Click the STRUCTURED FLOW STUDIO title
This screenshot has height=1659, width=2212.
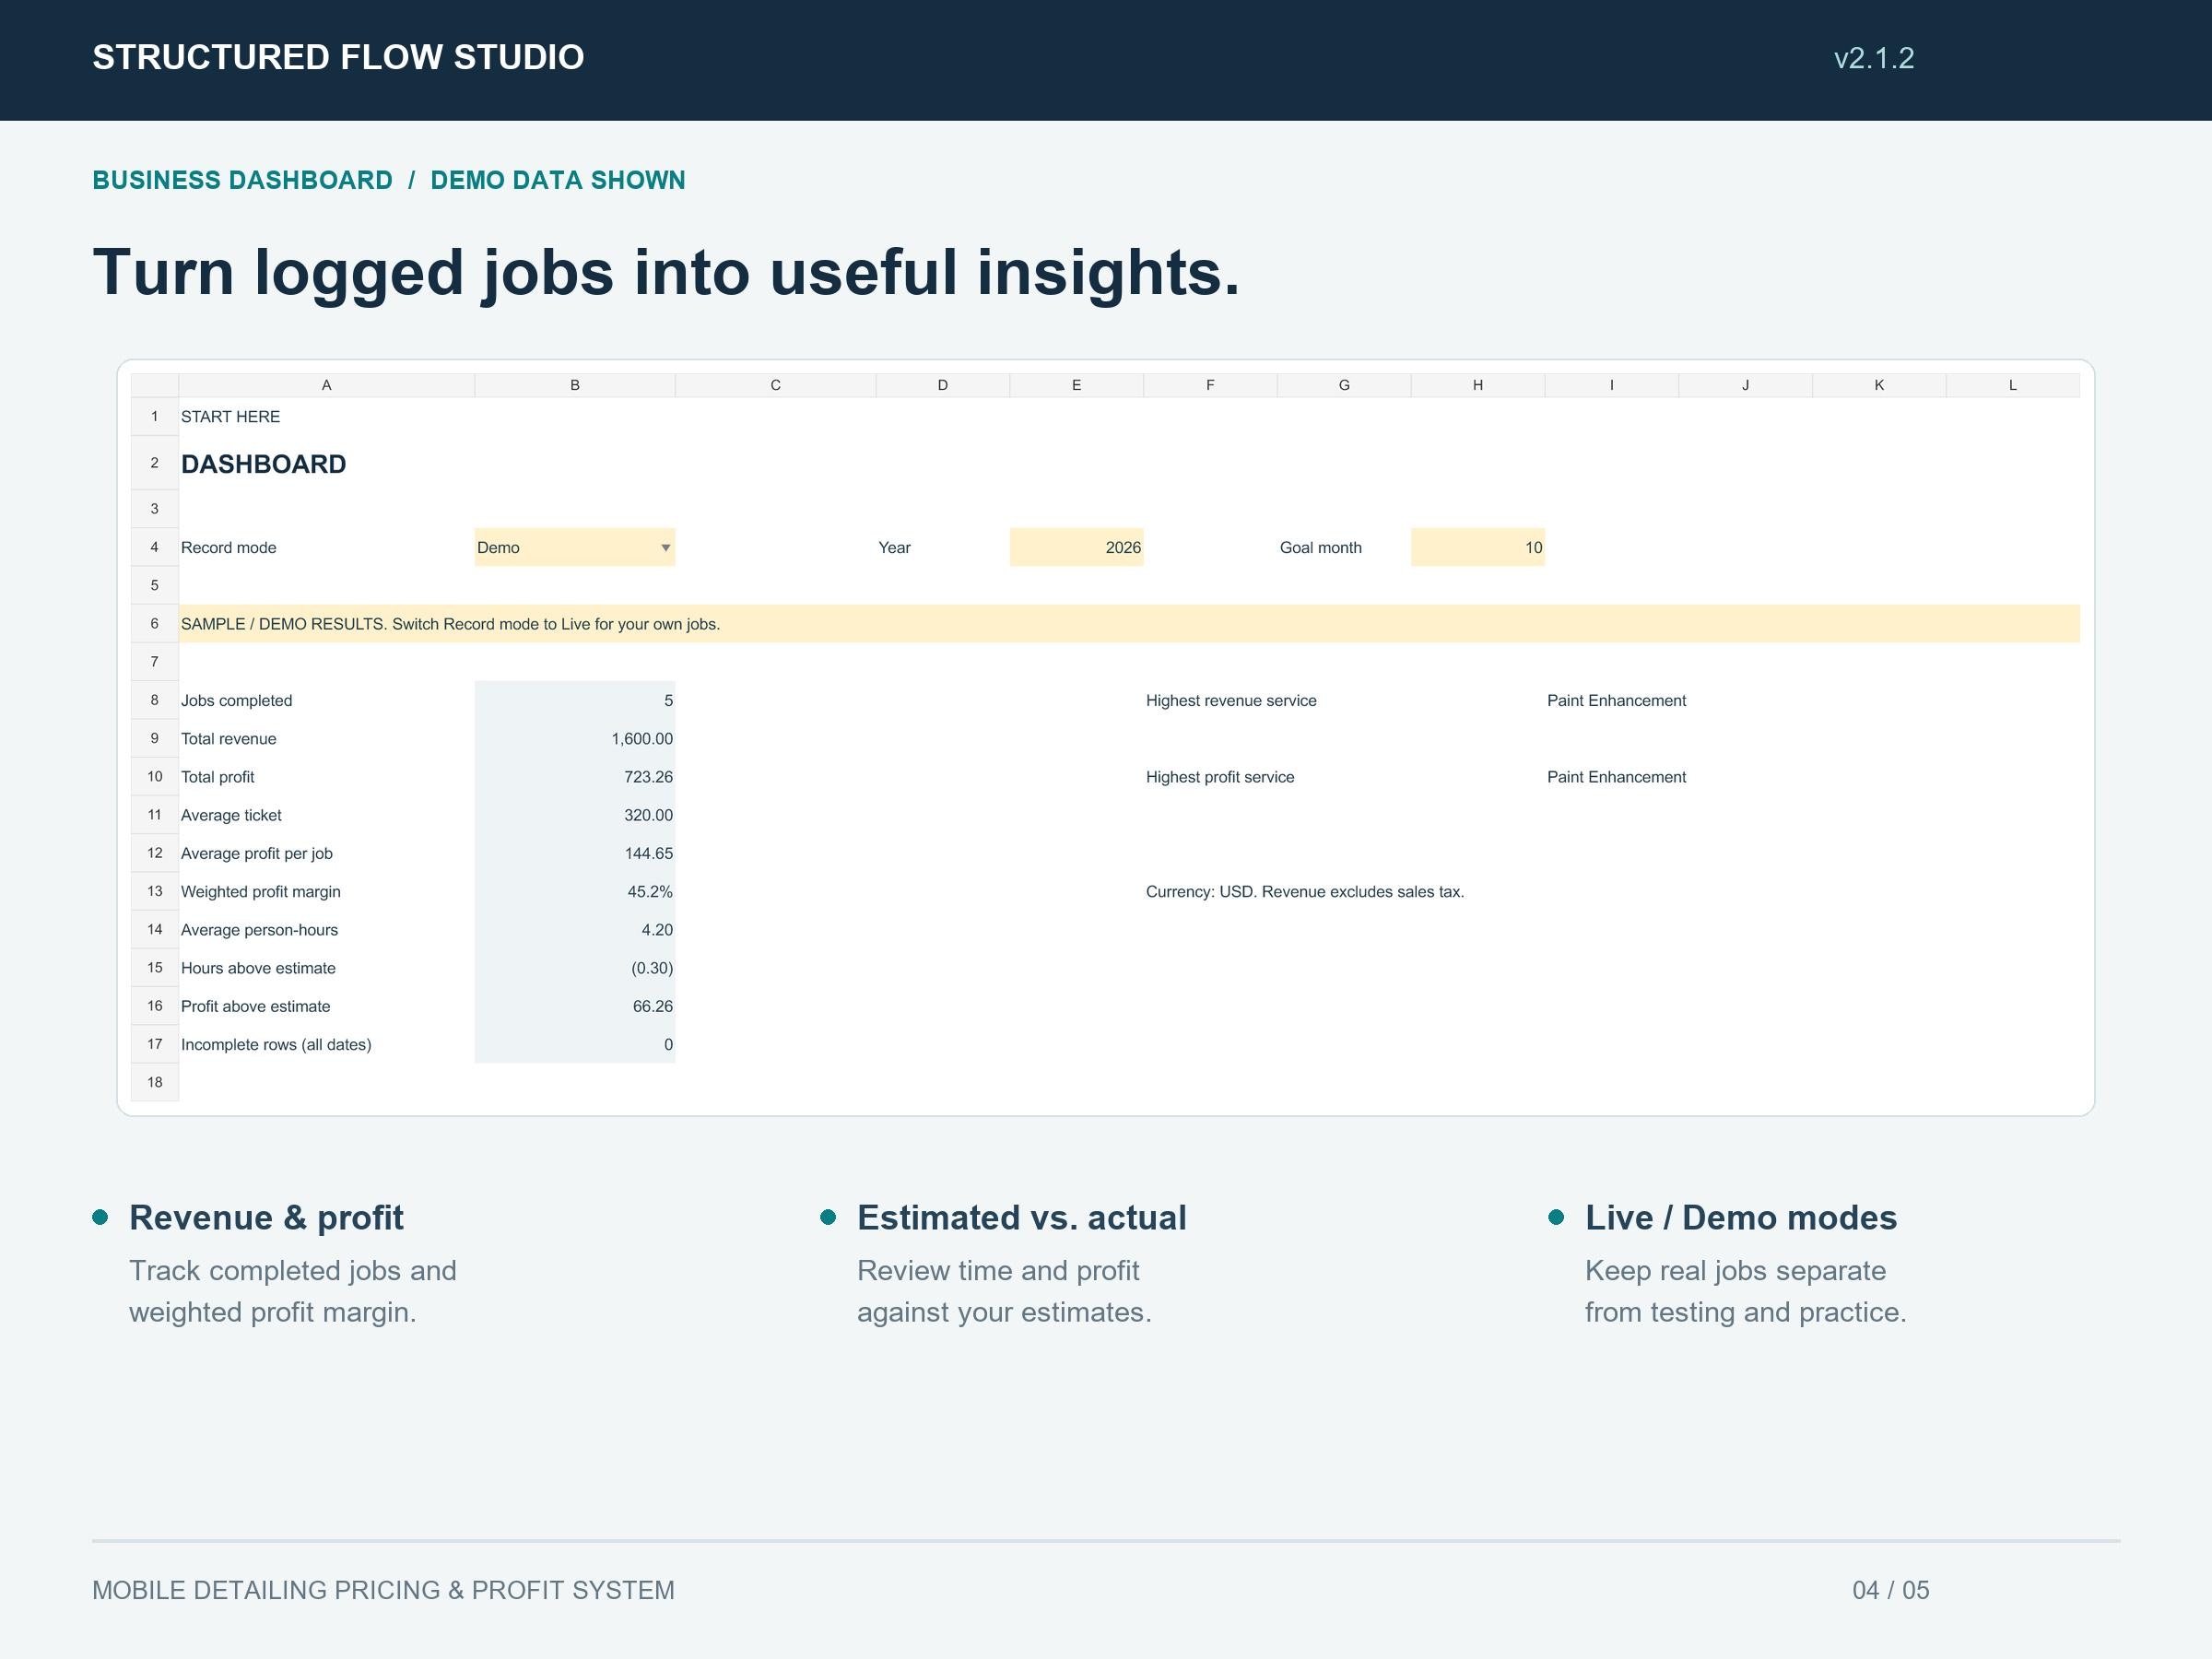pos(338,58)
